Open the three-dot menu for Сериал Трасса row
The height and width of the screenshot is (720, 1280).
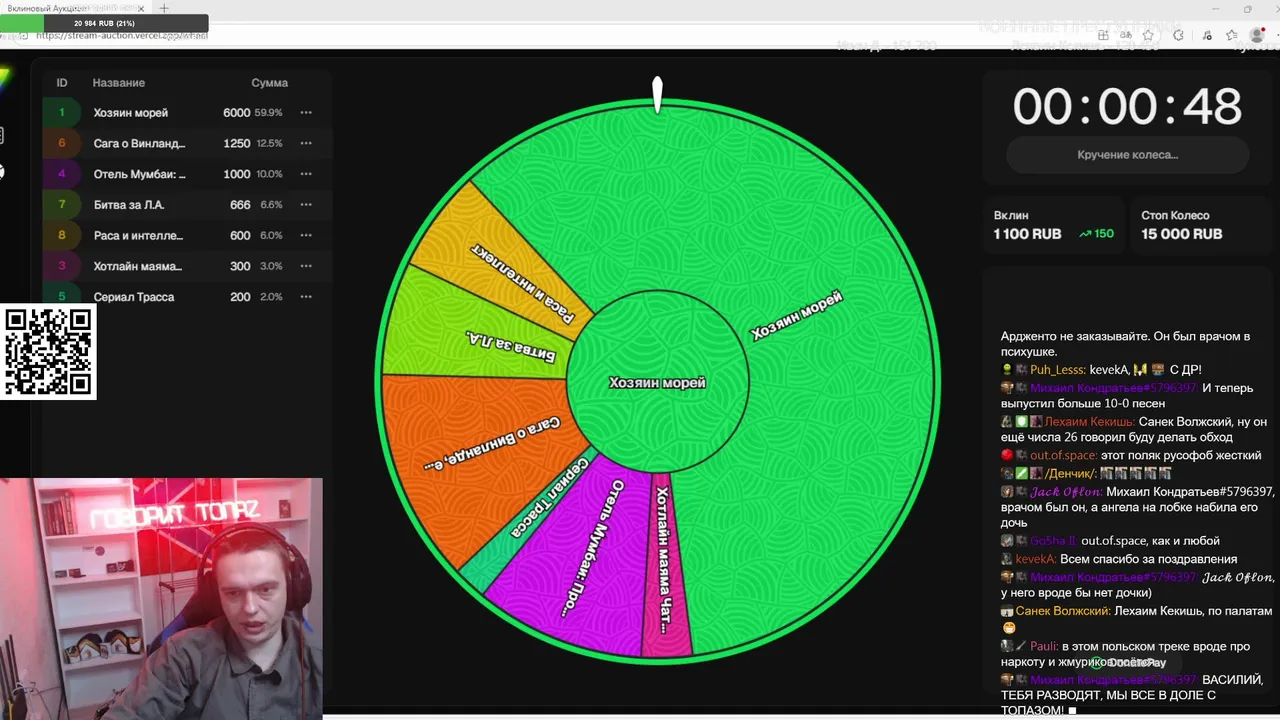point(306,297)
